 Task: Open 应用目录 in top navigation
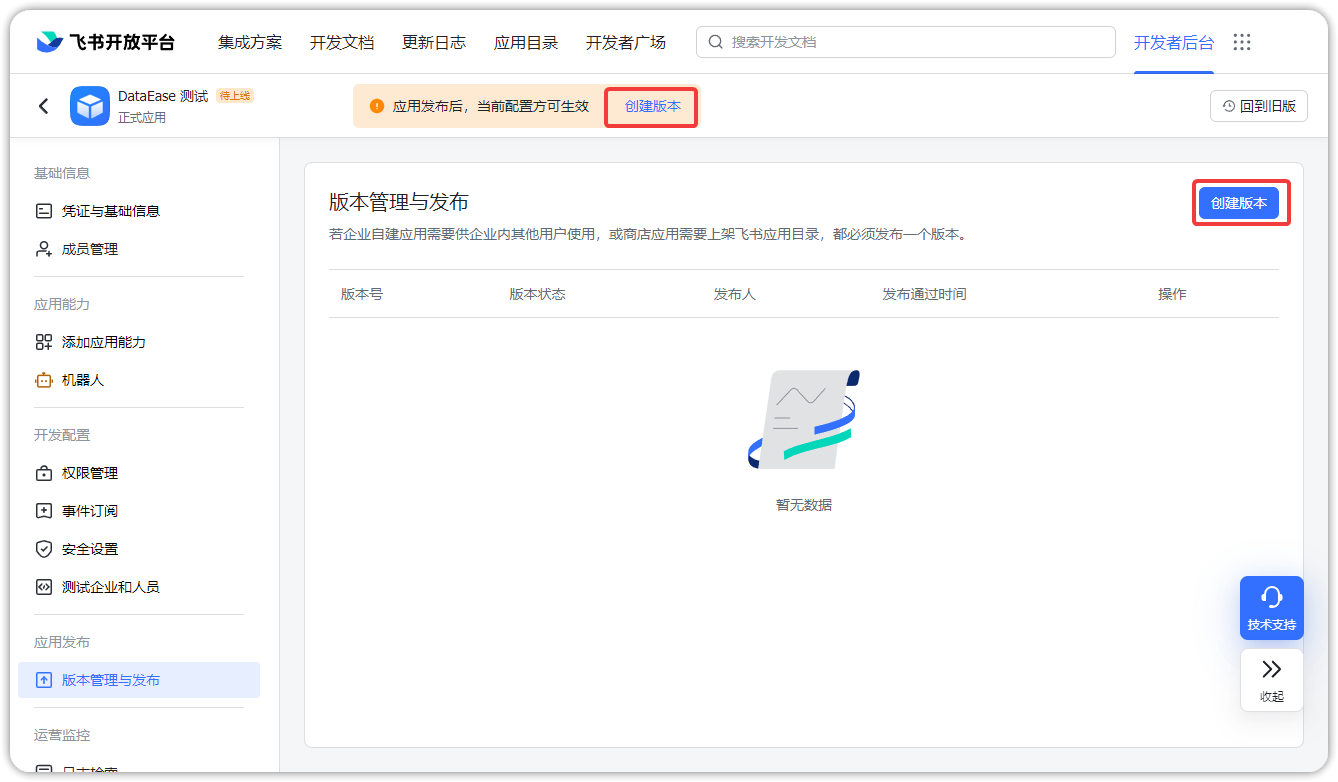tap(526, 42)
